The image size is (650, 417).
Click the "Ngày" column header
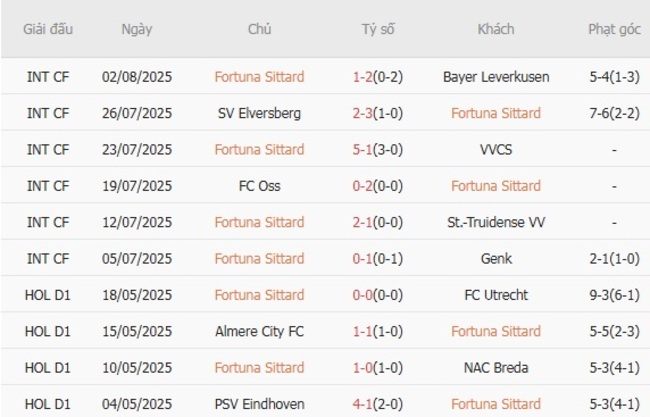point(137,29)
